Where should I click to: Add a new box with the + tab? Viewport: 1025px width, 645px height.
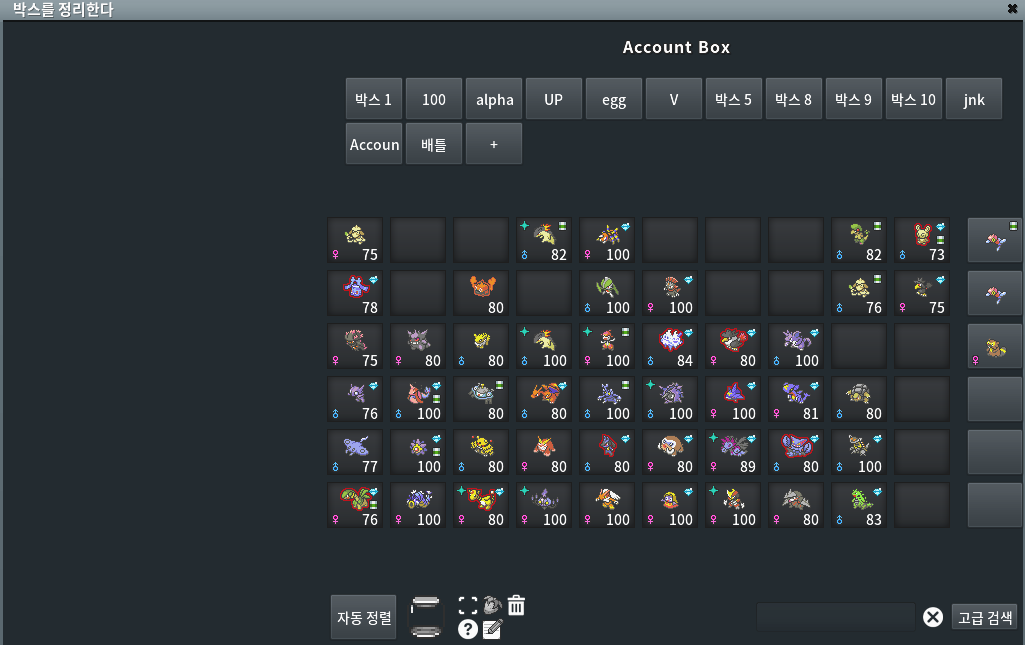coord(494,144)
